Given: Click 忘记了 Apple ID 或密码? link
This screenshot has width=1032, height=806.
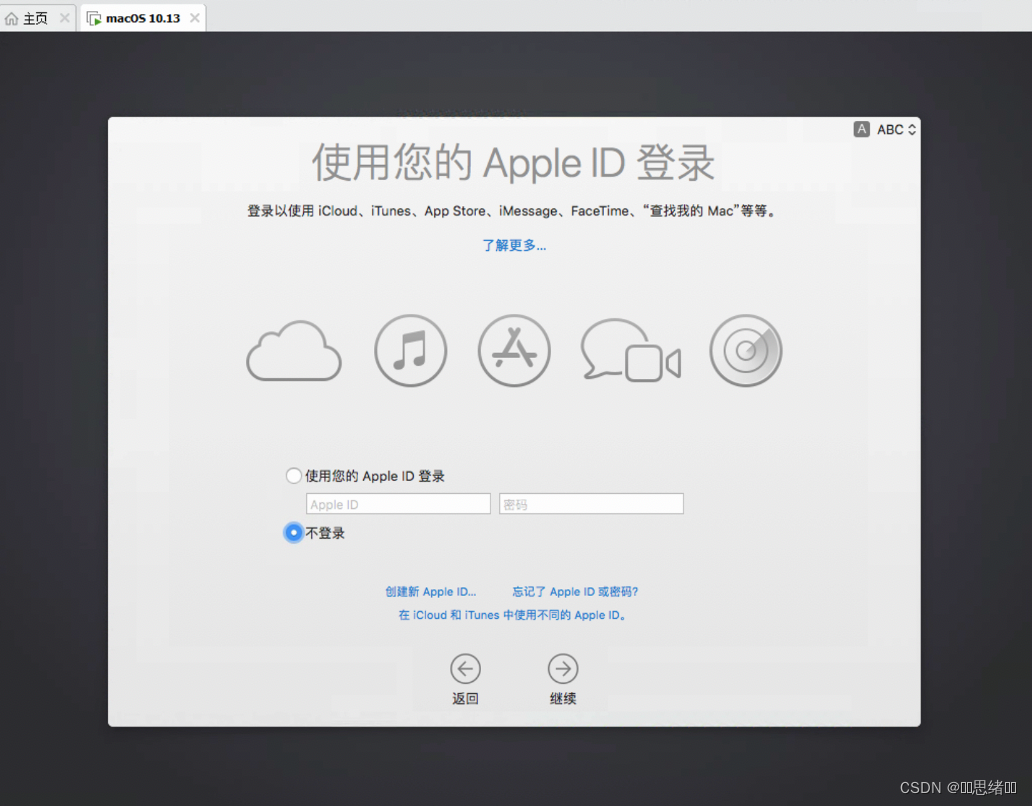Looking at the screenshot, I should (575, 592).
